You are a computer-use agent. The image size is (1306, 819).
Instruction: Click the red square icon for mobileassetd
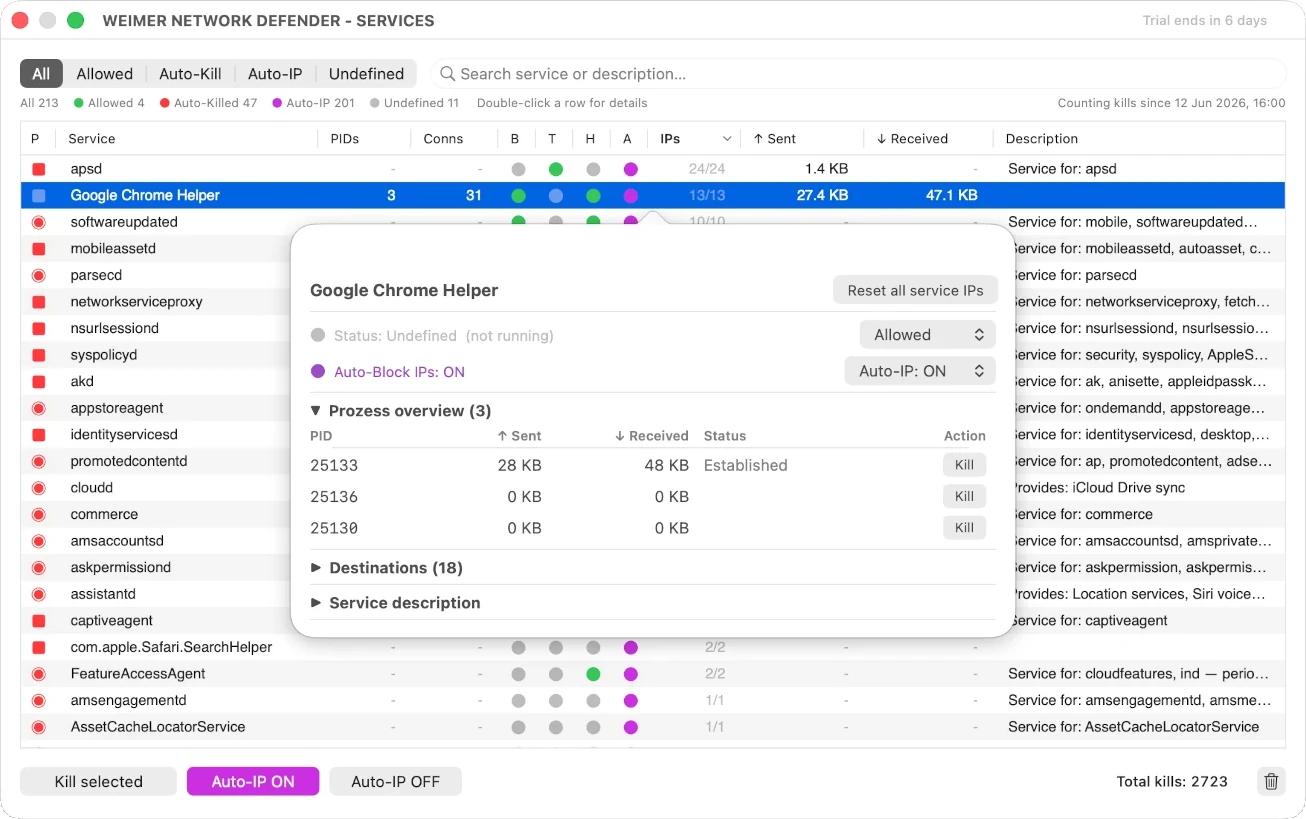(x=39, y=249)
